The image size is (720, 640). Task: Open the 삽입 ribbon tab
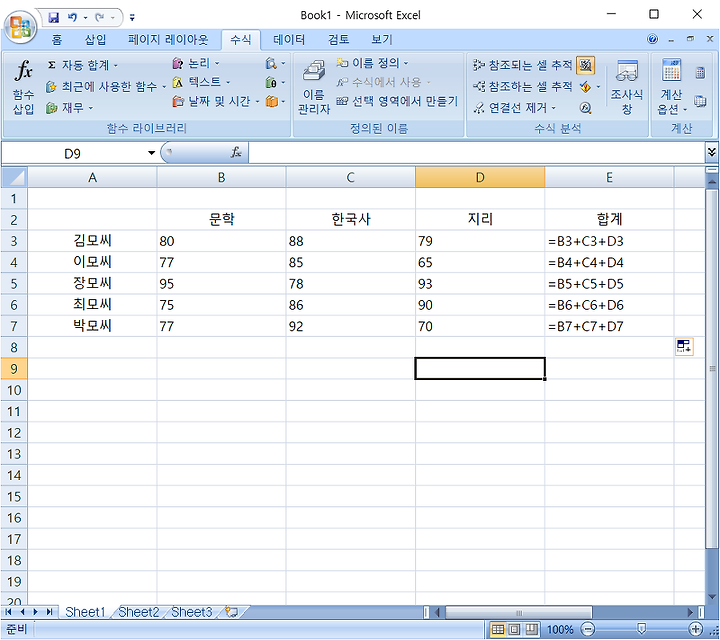[x=96, y=39]
